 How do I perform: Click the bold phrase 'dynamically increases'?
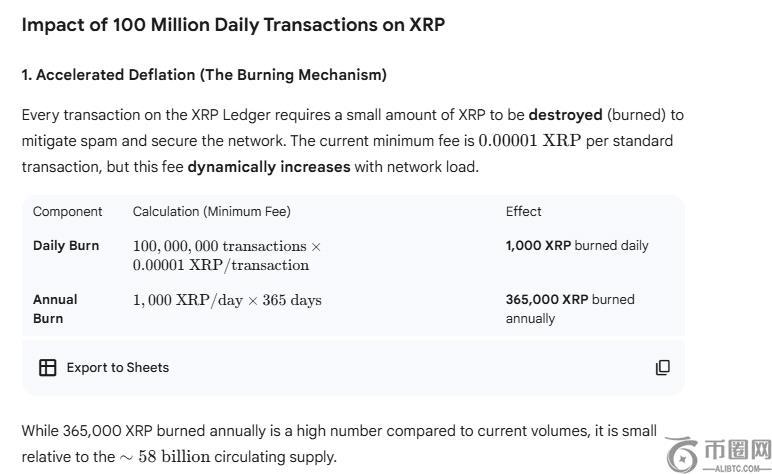[x=269, y=167]
